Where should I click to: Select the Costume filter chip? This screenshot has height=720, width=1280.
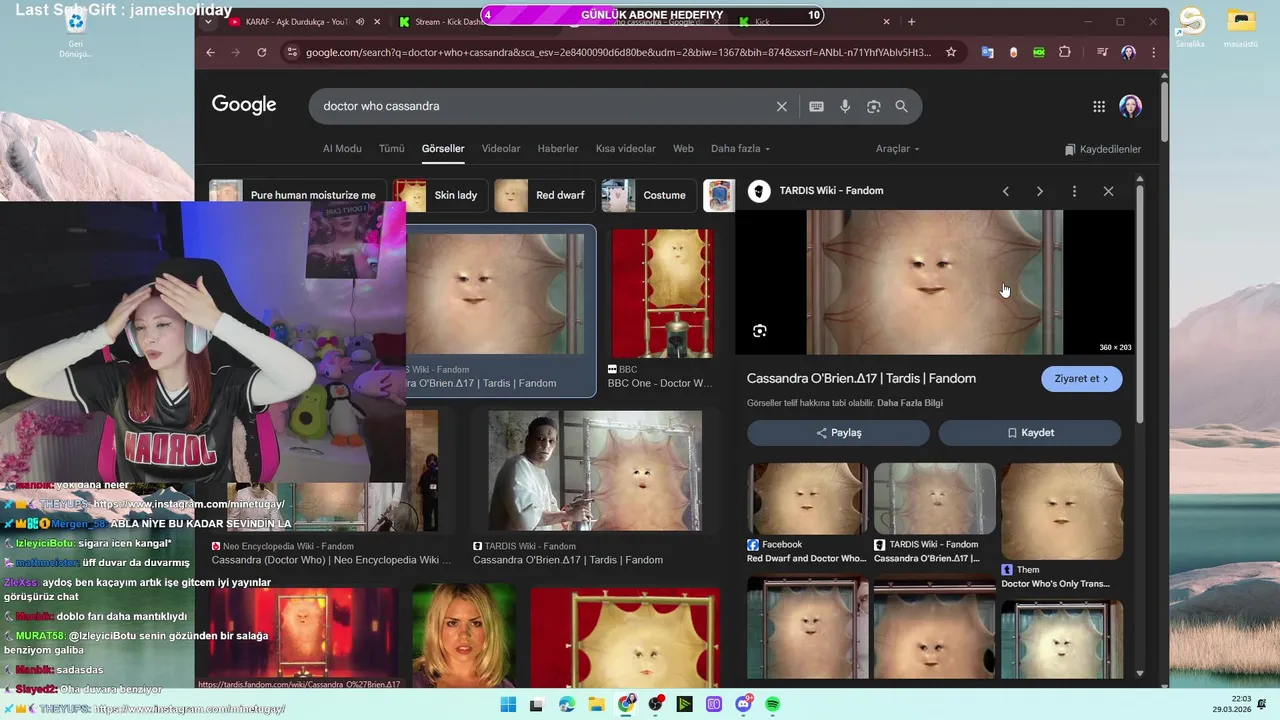[649, 195]
